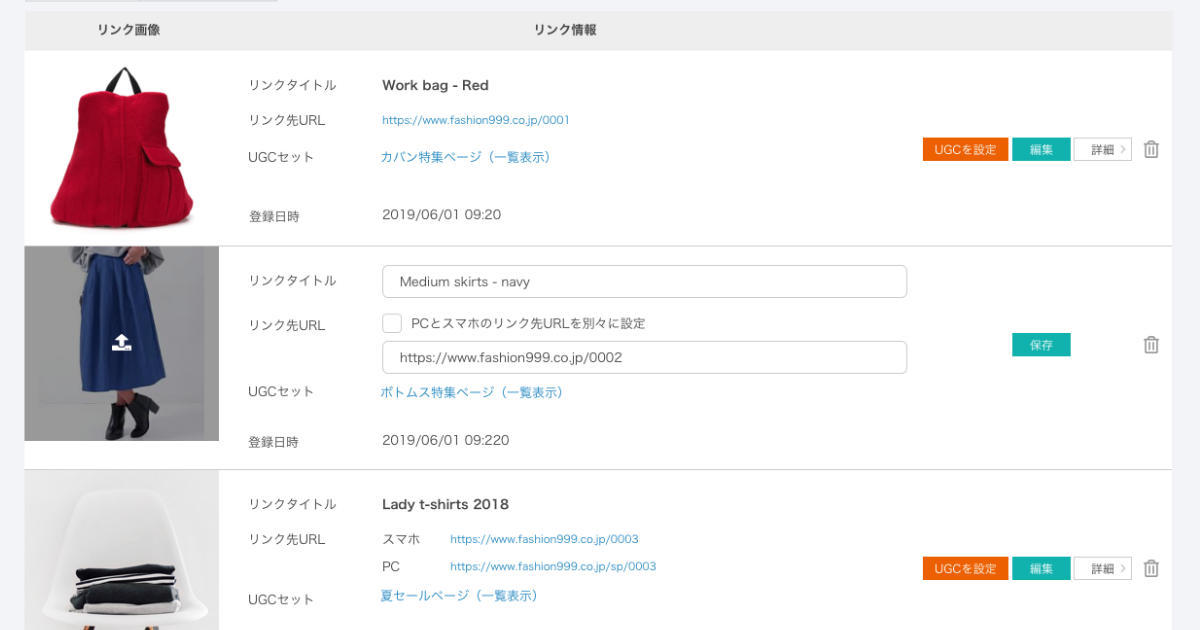Click the Medium skirts - navy title field
The height and width of the screenshot is (630, 1200).
(x=644, y=281)
